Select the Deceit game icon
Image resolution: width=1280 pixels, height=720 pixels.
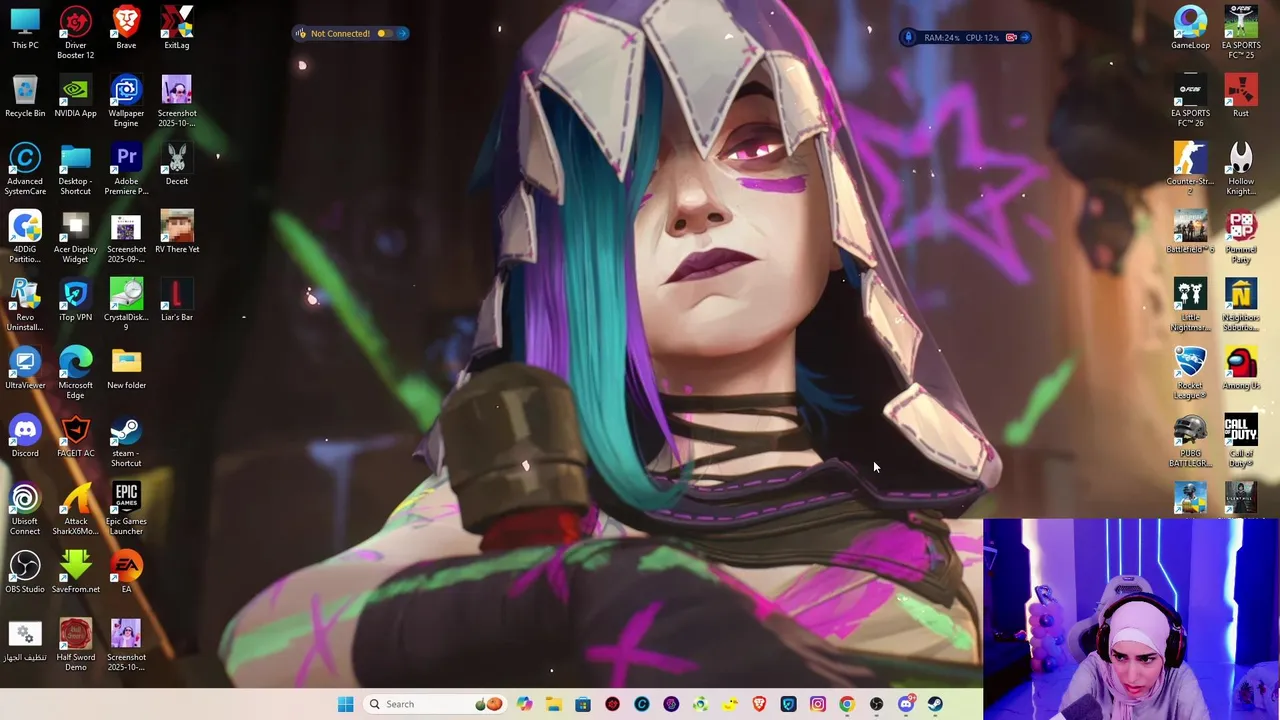pos(177,164)
